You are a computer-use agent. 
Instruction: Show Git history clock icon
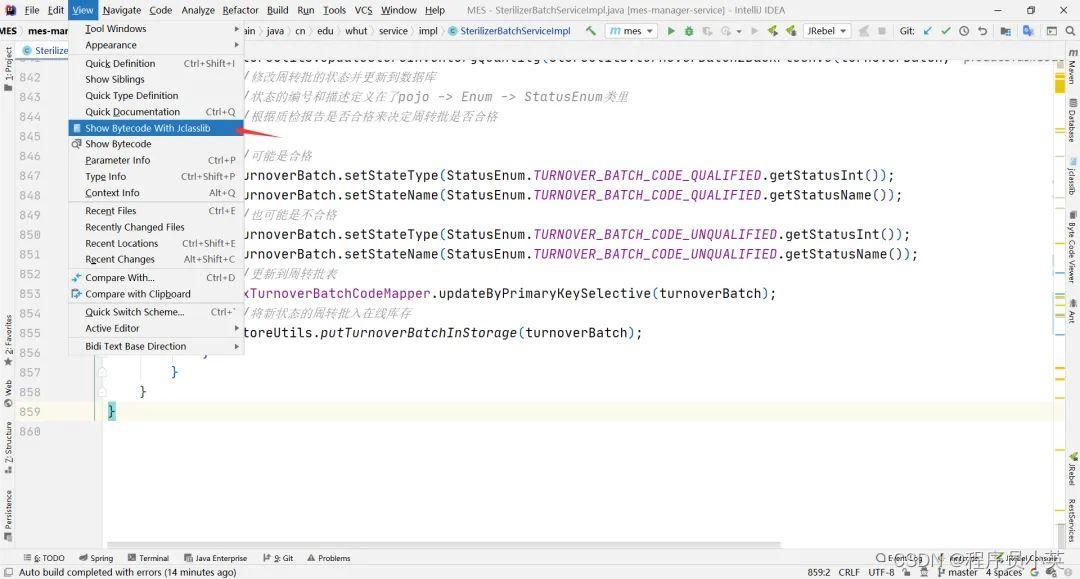point(964,31)
